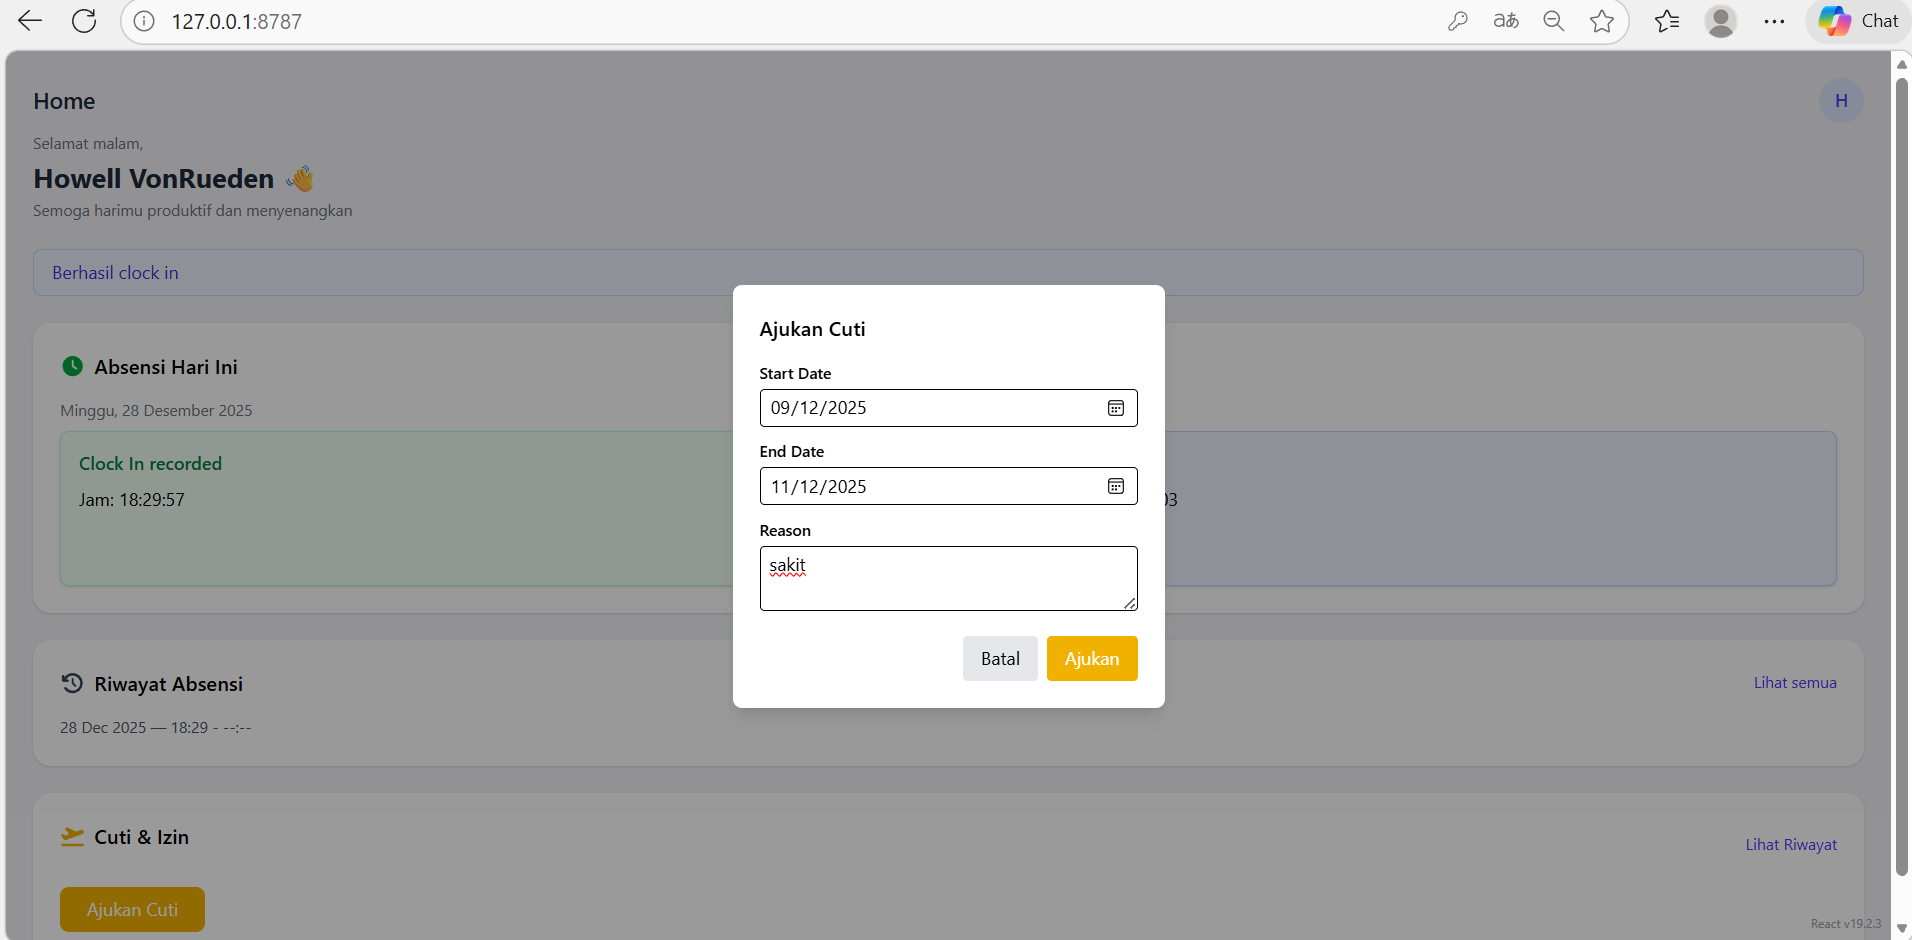Add page to favorites with the star
1912x940 pixels.
point(1601,21)
